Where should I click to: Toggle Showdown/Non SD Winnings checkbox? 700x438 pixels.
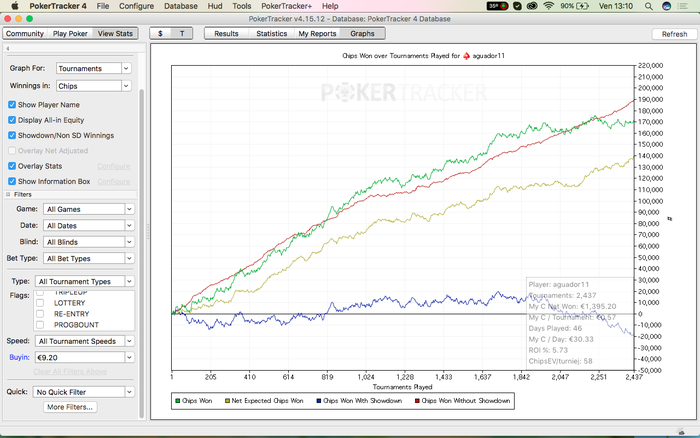point(12,135)
